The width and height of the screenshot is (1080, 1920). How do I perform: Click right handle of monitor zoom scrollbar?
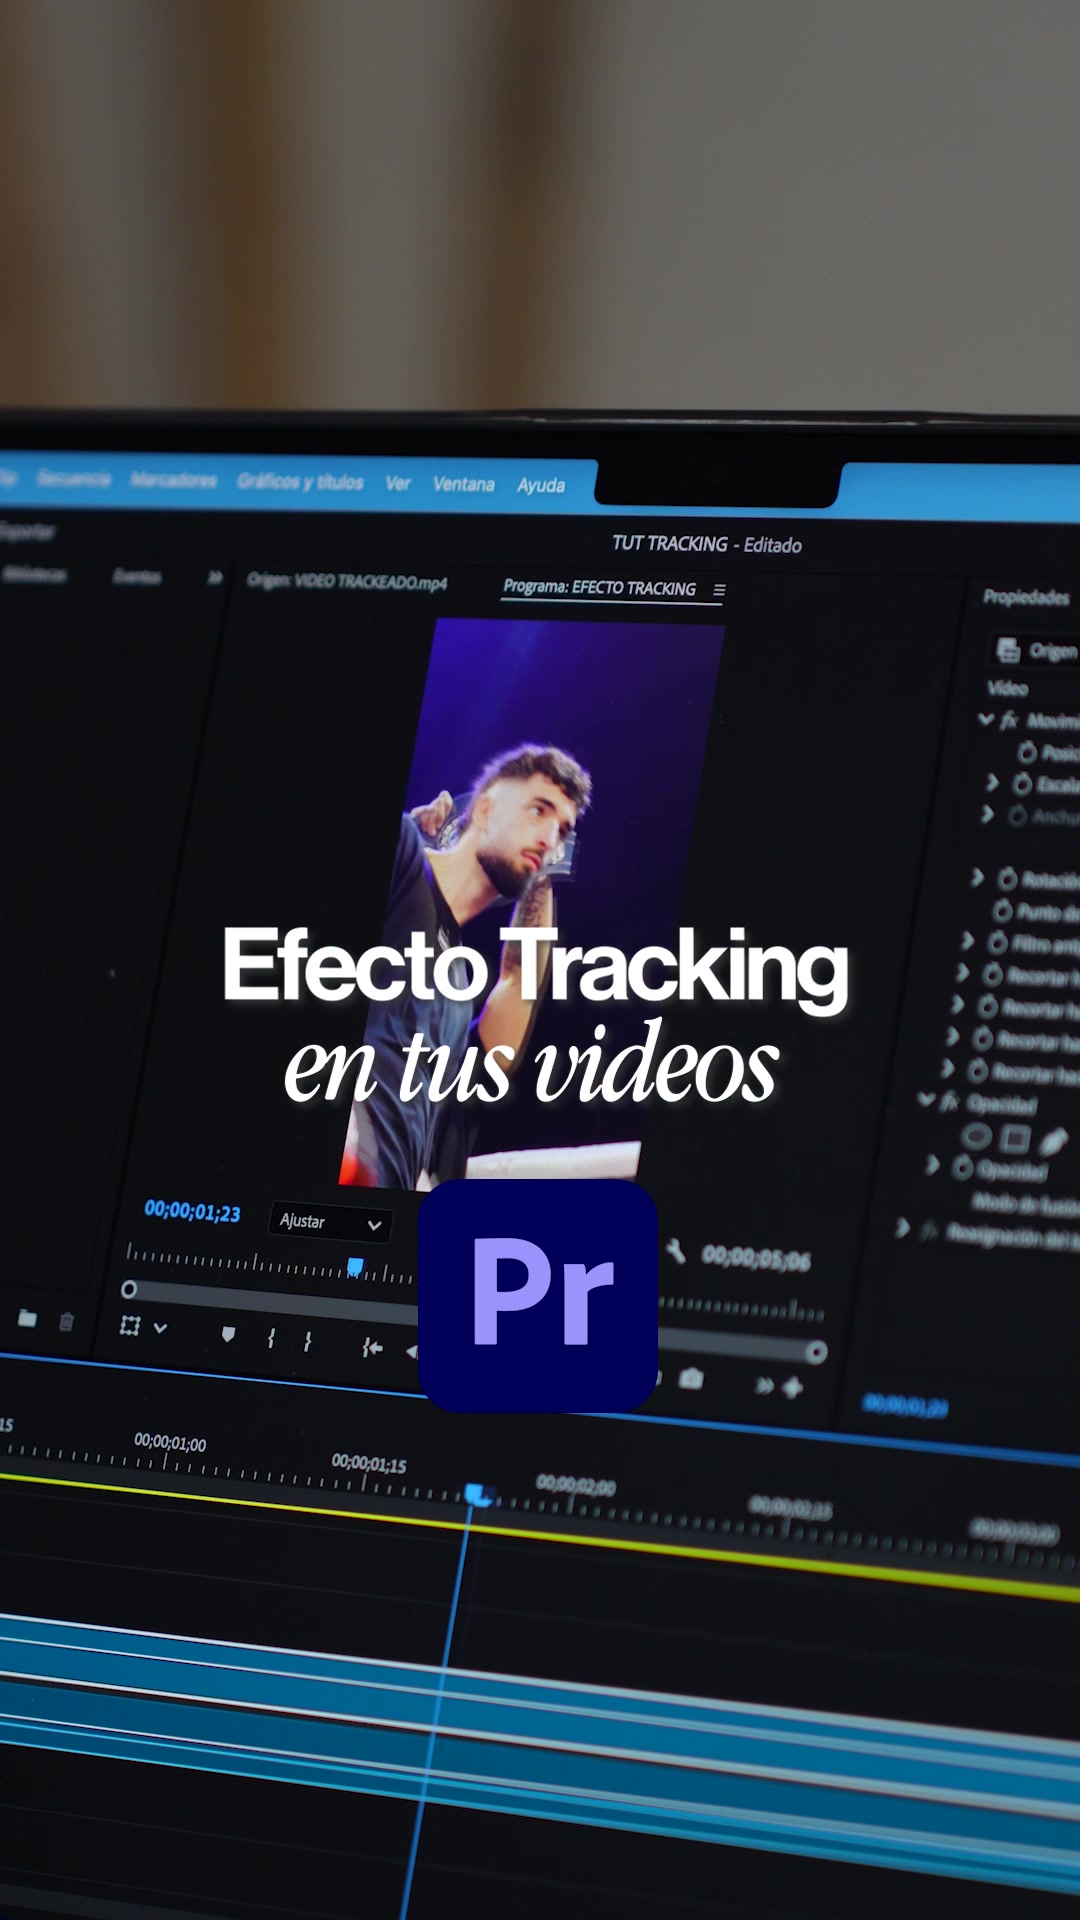[x=816, y=1353]
